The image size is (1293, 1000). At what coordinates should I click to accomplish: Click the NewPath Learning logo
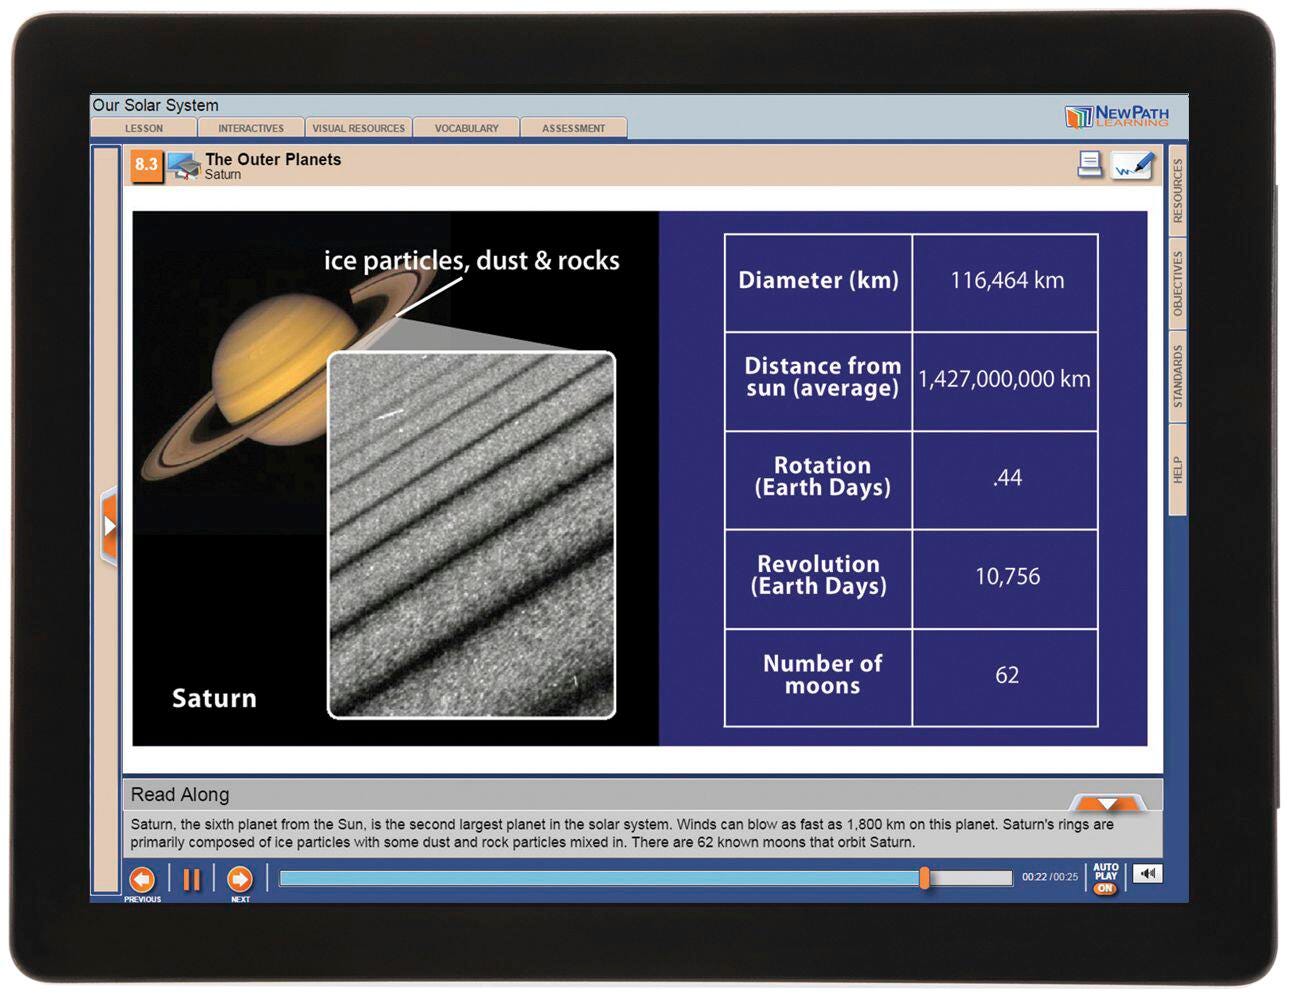click(x=1116, y=117)
